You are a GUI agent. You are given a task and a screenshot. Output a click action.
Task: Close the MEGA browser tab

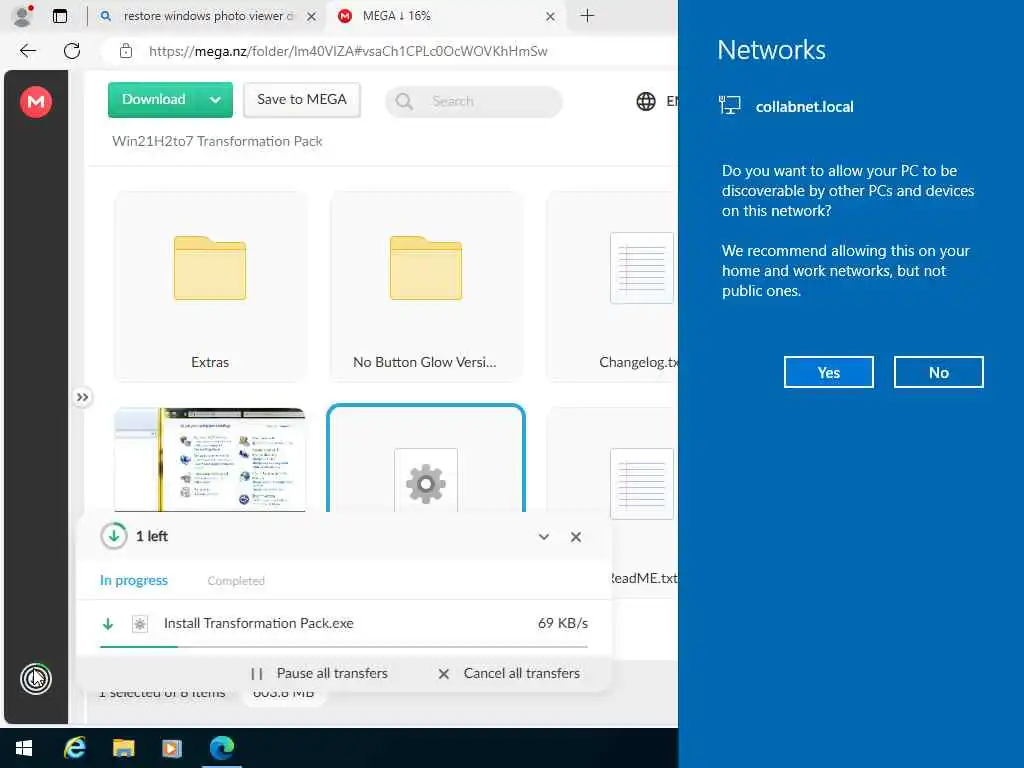[551, 16]
